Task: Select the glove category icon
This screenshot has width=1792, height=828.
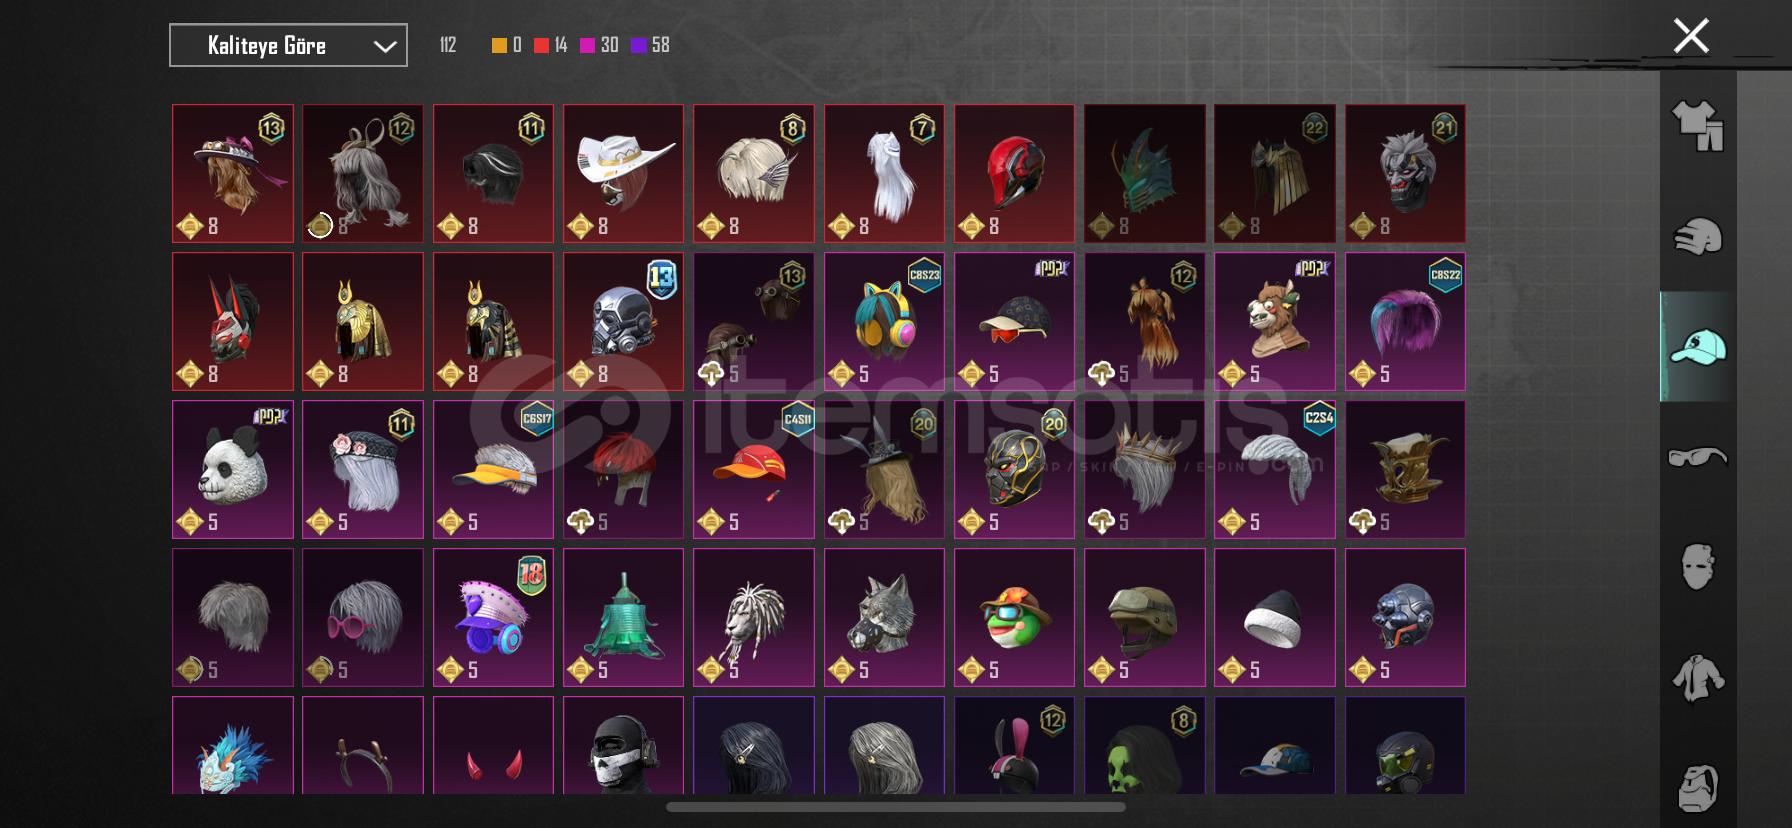Action: (1698, 237)
